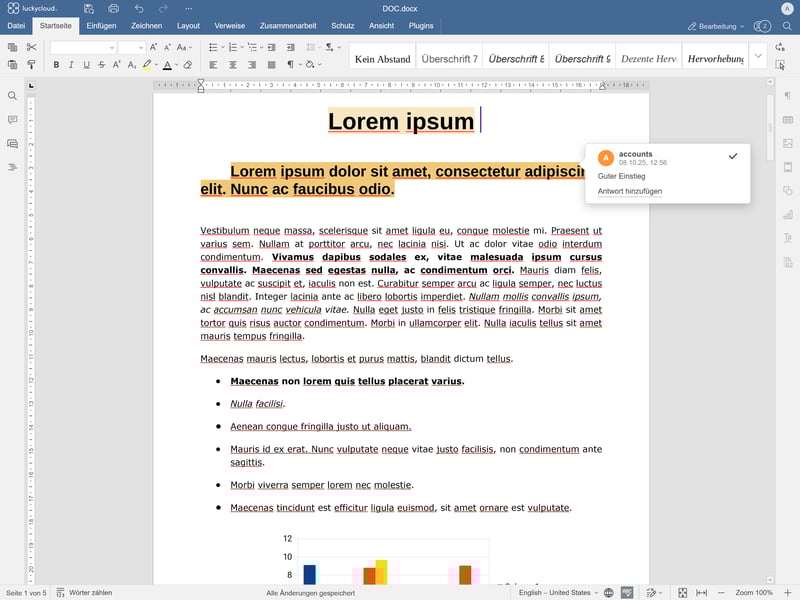Open the font name dropdown
This screenshot has height=600, width=800.
[83, 47]
